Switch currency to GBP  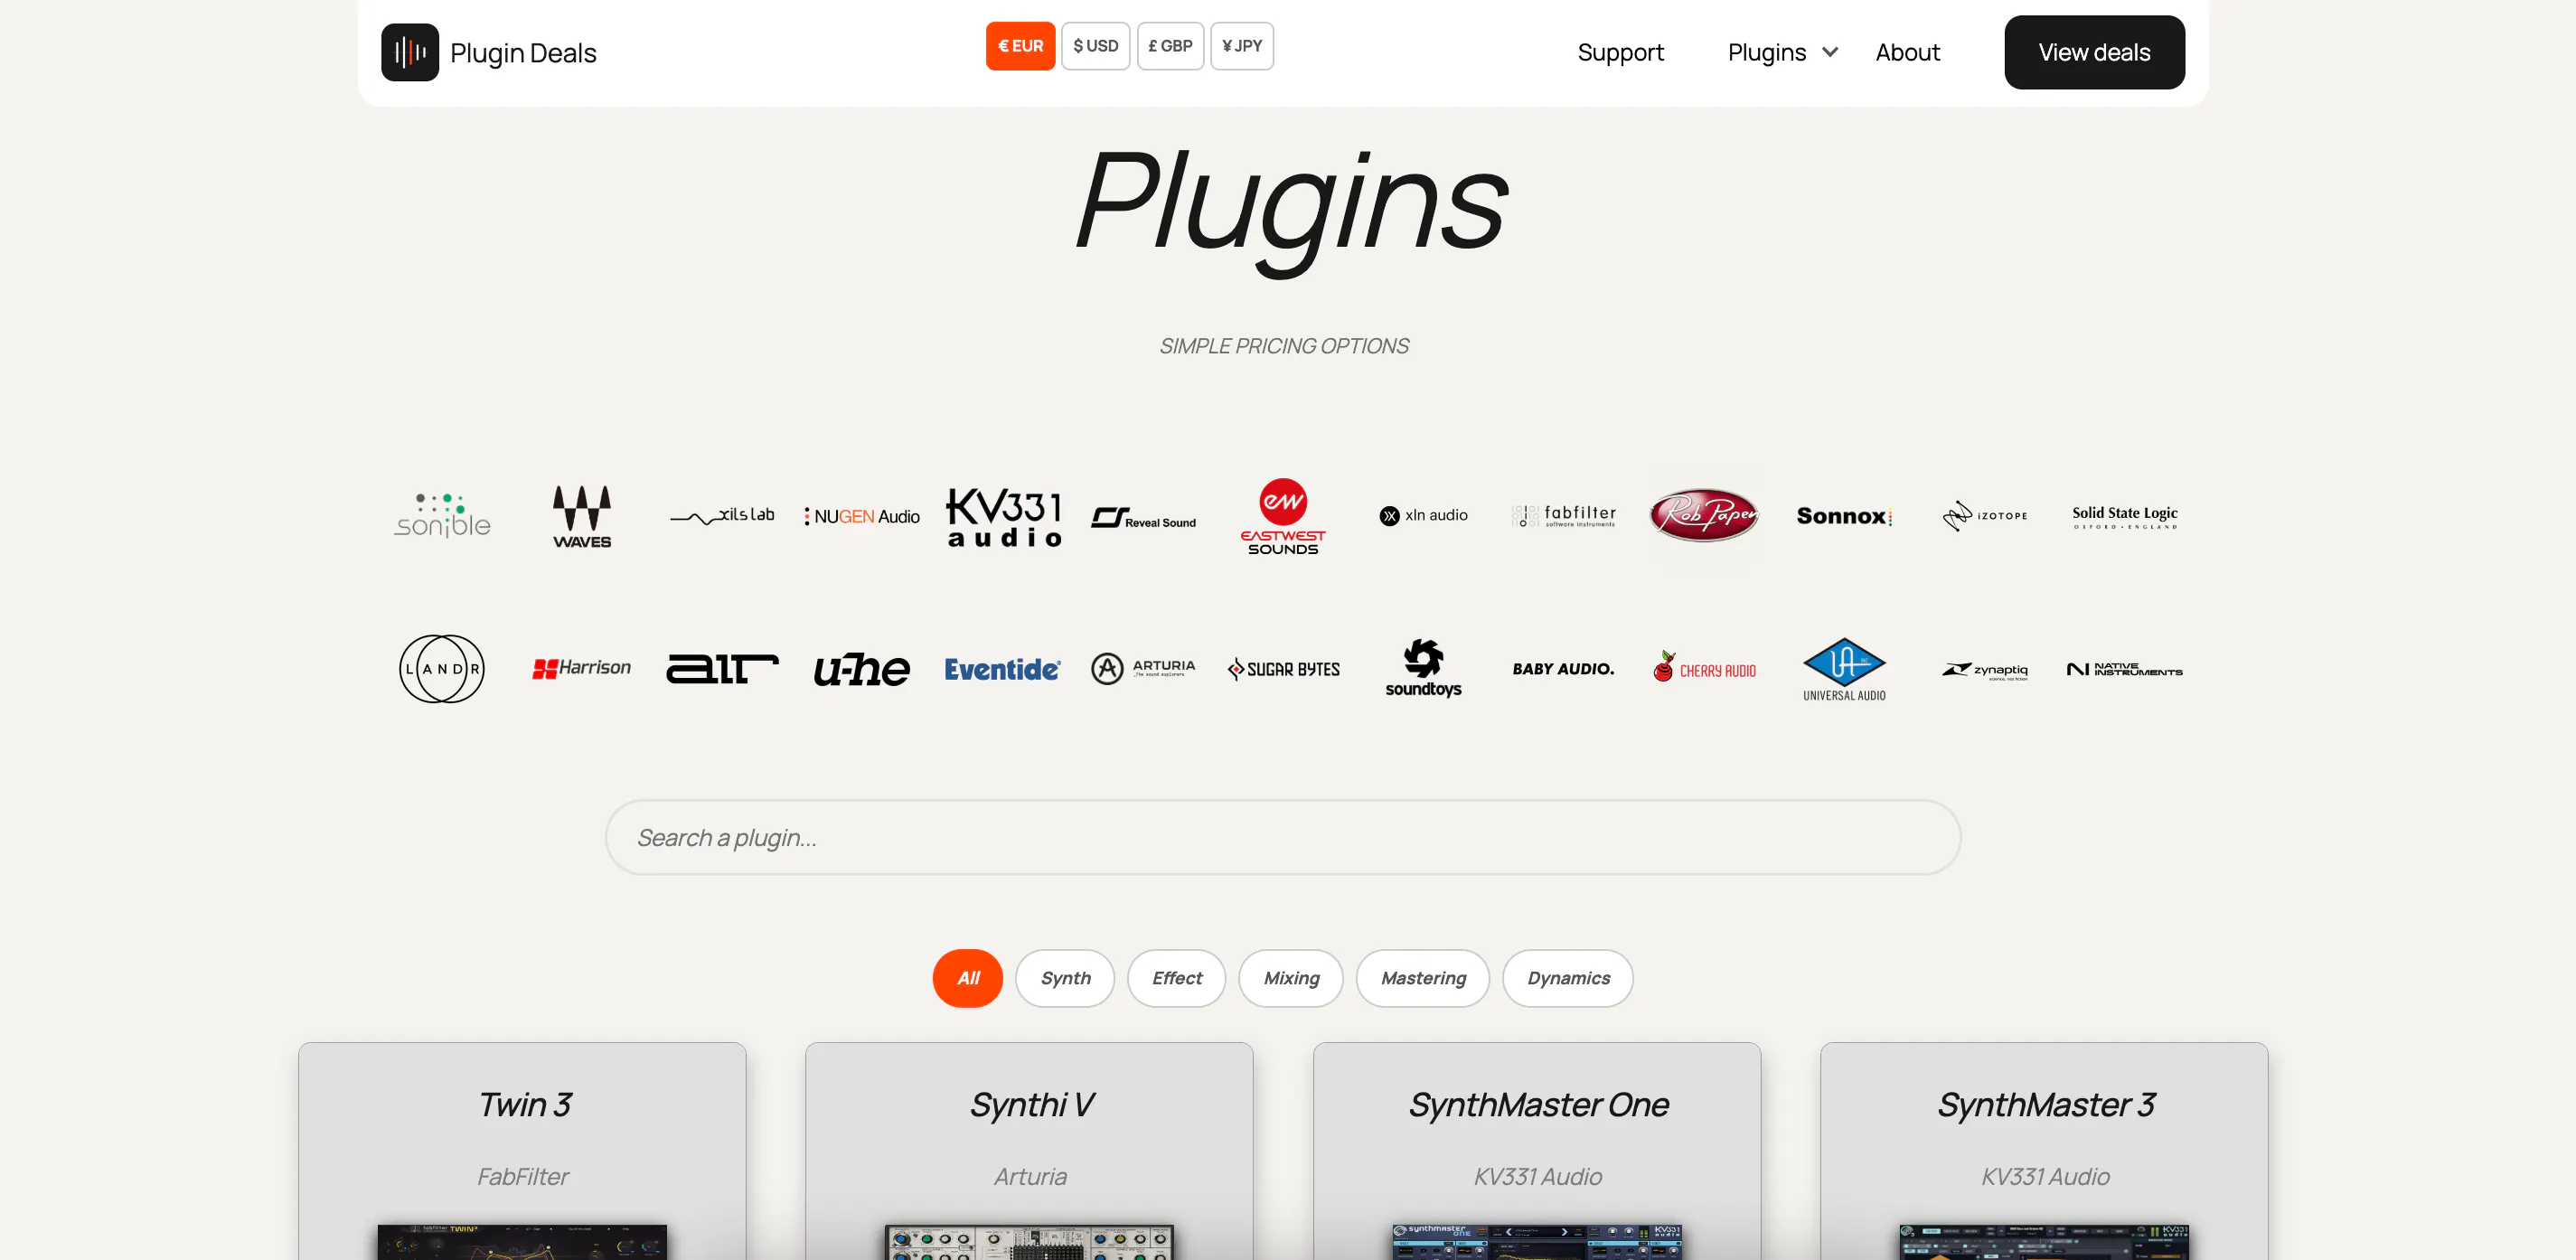(1170, 46)
